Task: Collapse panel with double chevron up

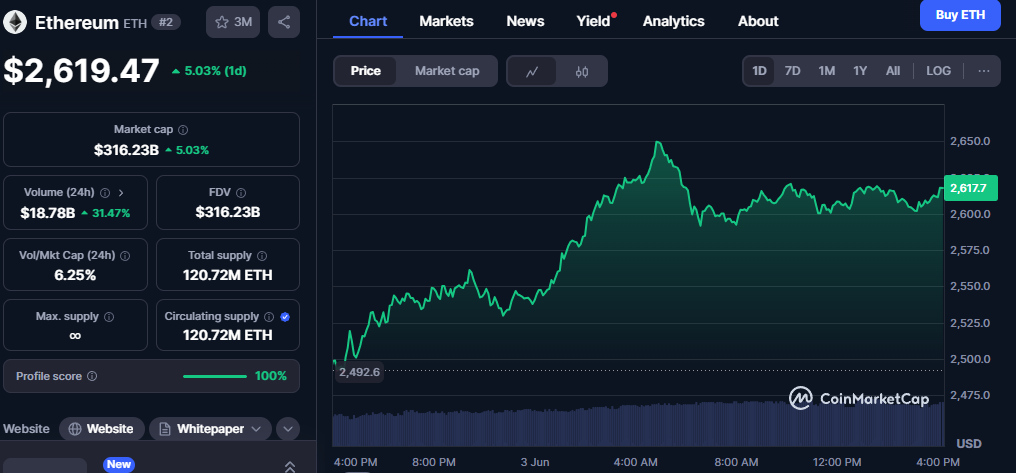Action: 290,467
